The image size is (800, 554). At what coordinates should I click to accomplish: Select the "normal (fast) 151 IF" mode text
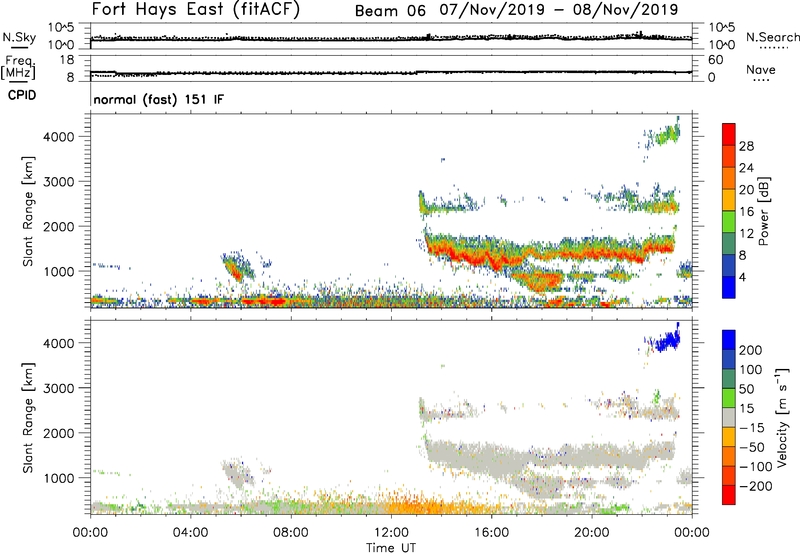pos(159,99)
